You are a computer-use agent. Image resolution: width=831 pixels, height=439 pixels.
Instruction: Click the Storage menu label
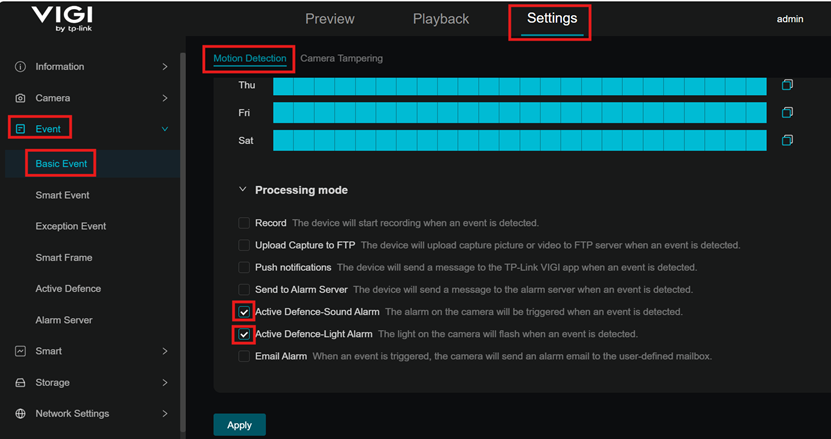coord(52,382)
